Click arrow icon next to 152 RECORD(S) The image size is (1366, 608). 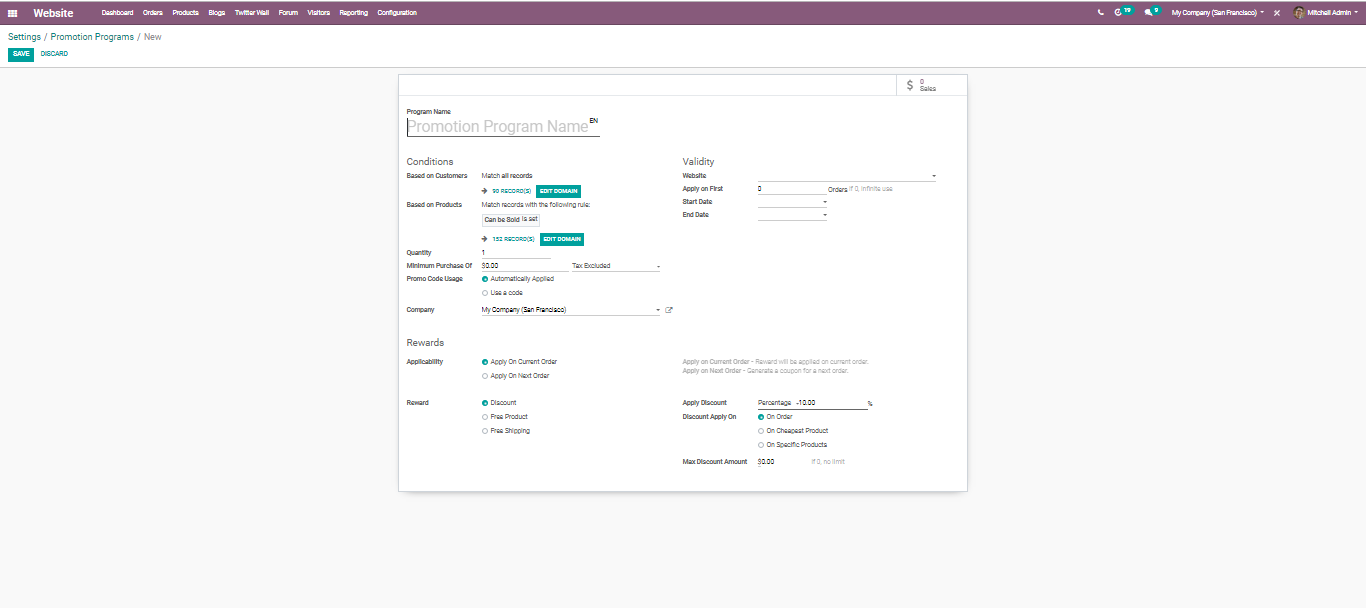[485, 239]
